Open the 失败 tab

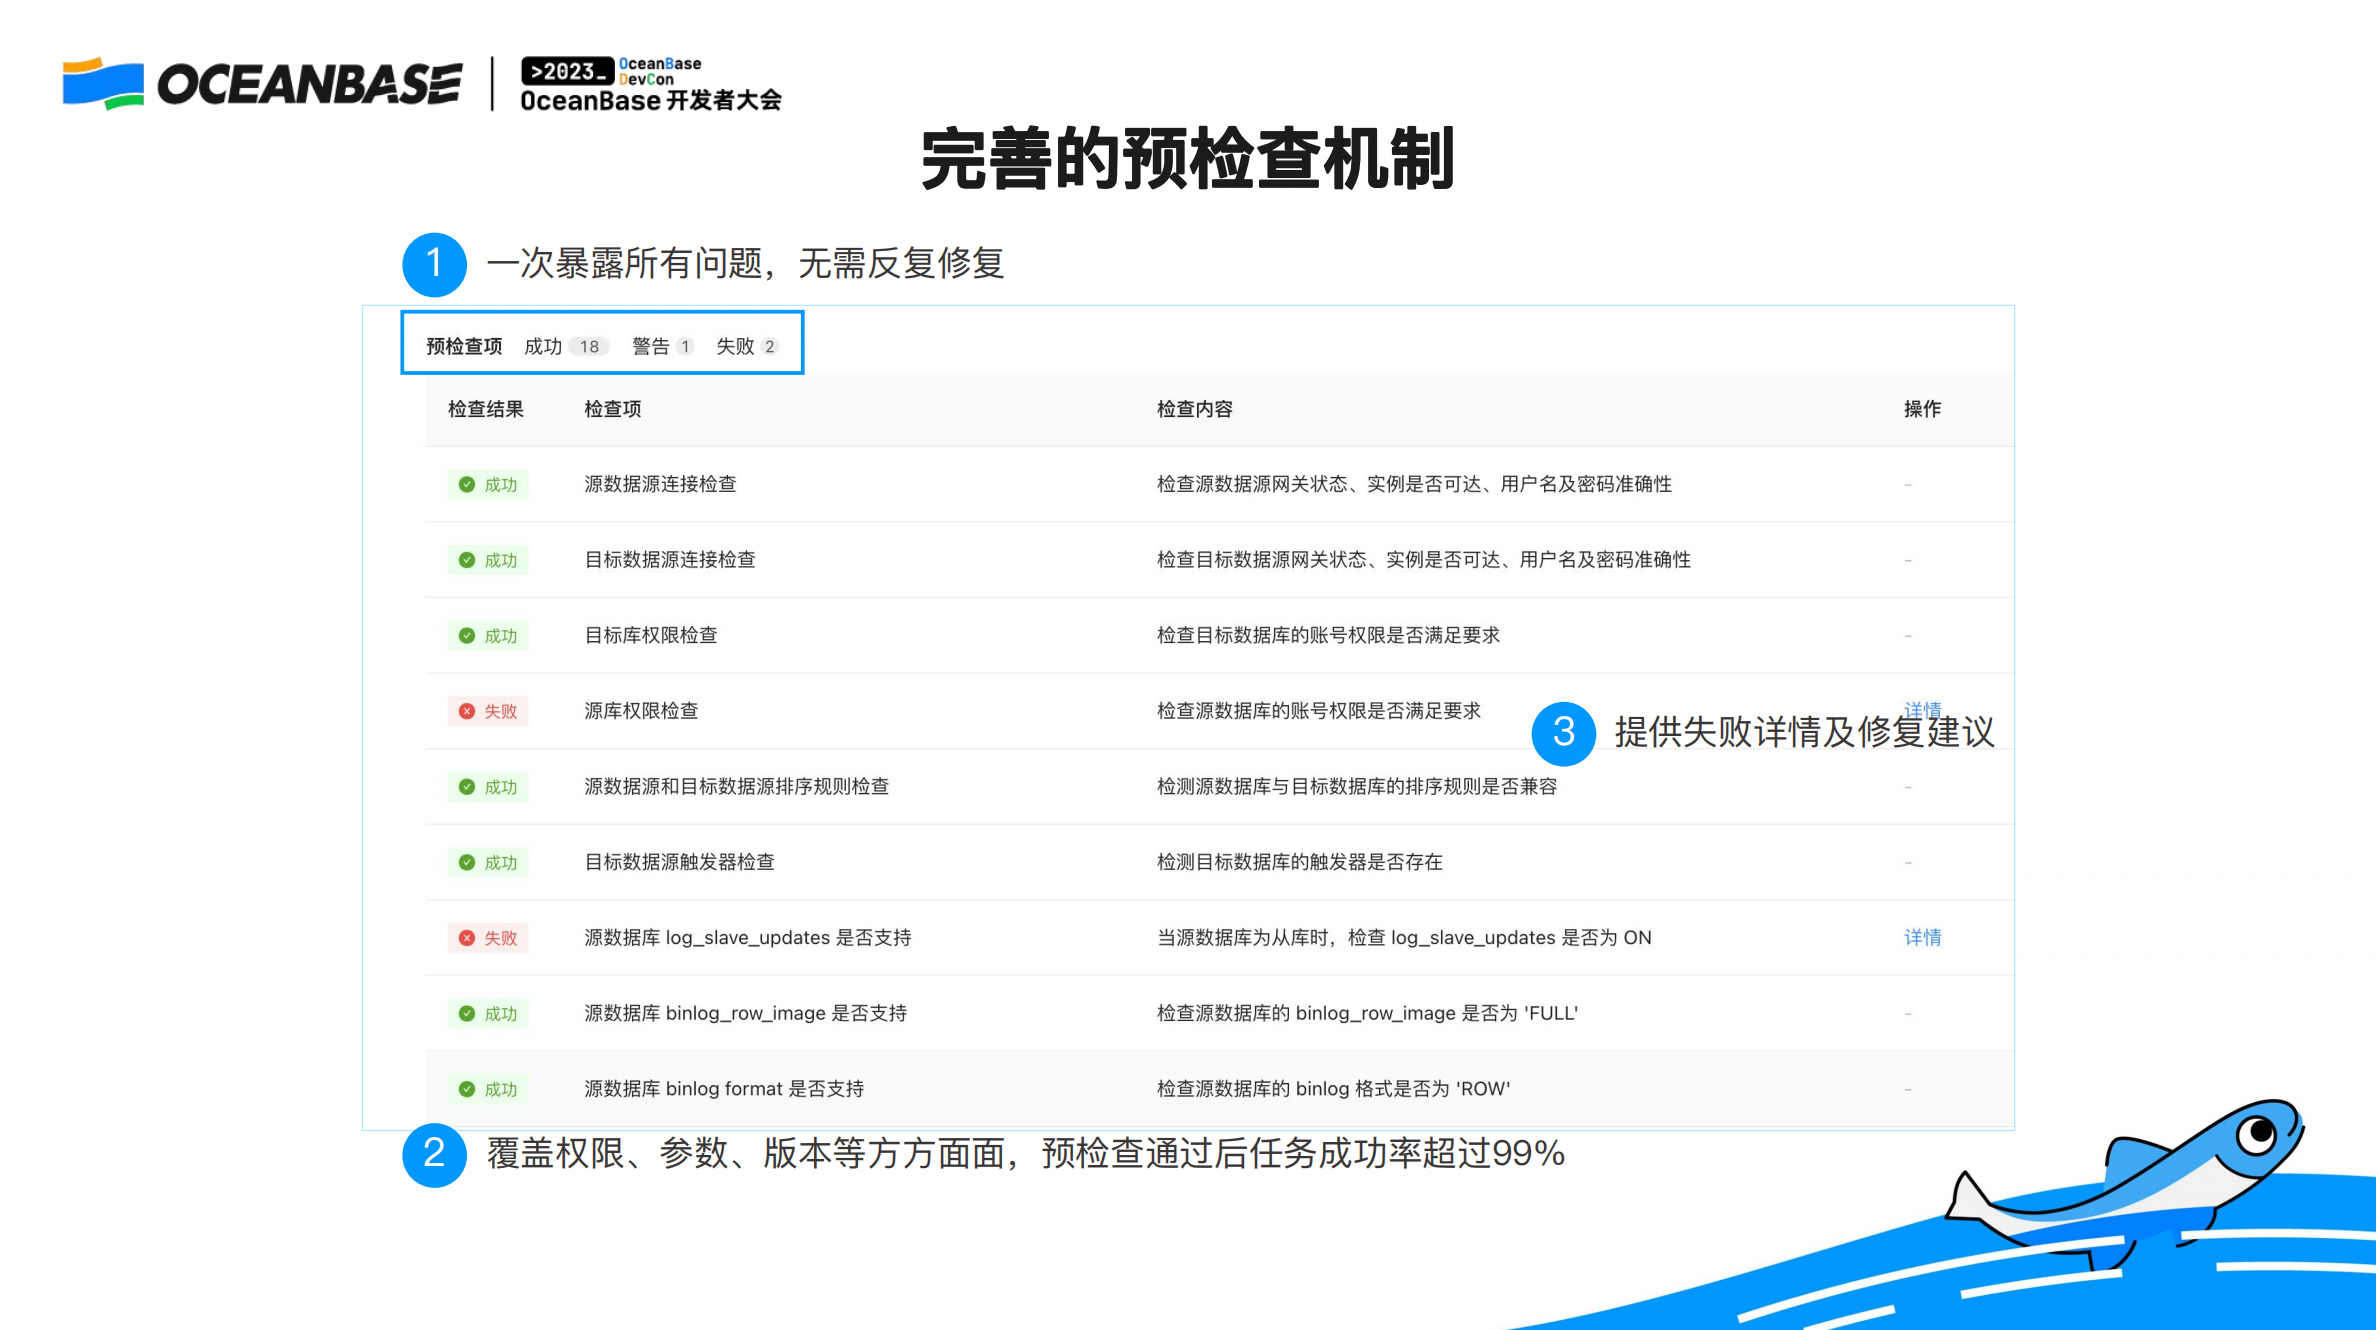(x=737, y=346)
